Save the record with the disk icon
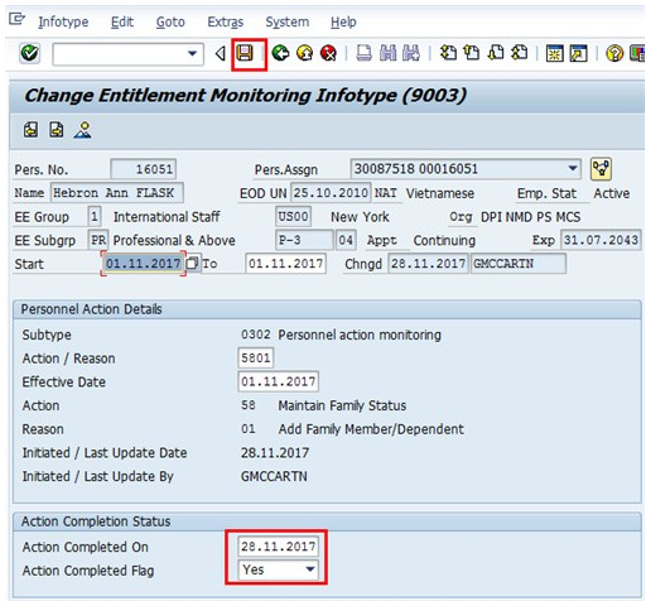645x603 pixels. pyautogui.click(x=245, y=53)
